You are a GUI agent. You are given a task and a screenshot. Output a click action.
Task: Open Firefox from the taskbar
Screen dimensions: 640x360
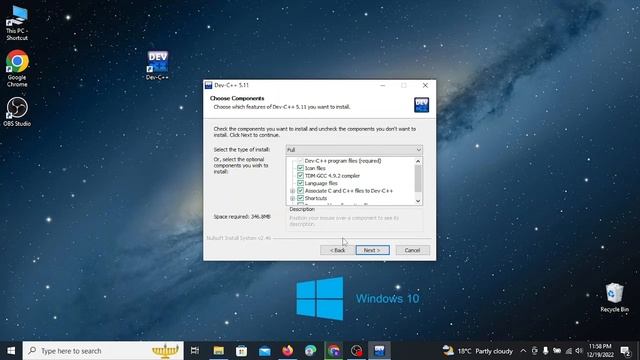288,351
